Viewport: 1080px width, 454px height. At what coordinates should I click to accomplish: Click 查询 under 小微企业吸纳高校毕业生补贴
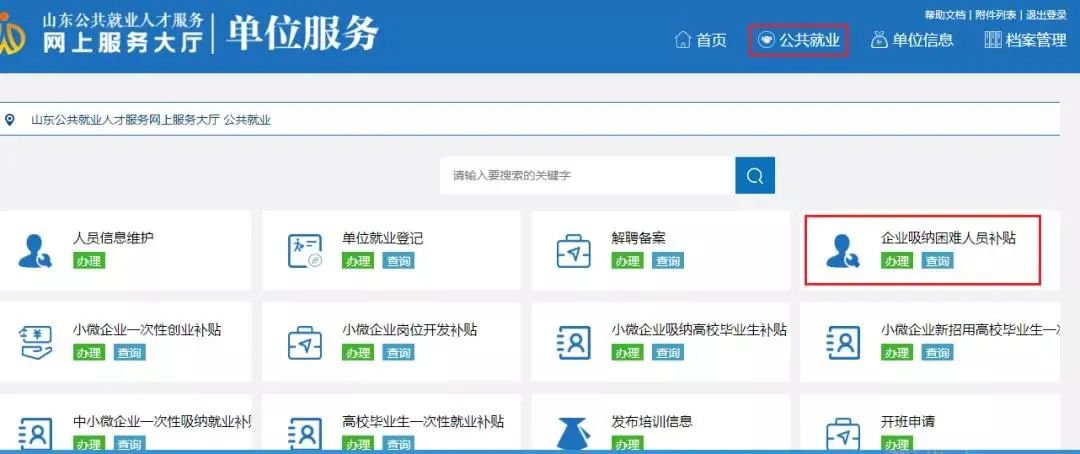point(667,353)
